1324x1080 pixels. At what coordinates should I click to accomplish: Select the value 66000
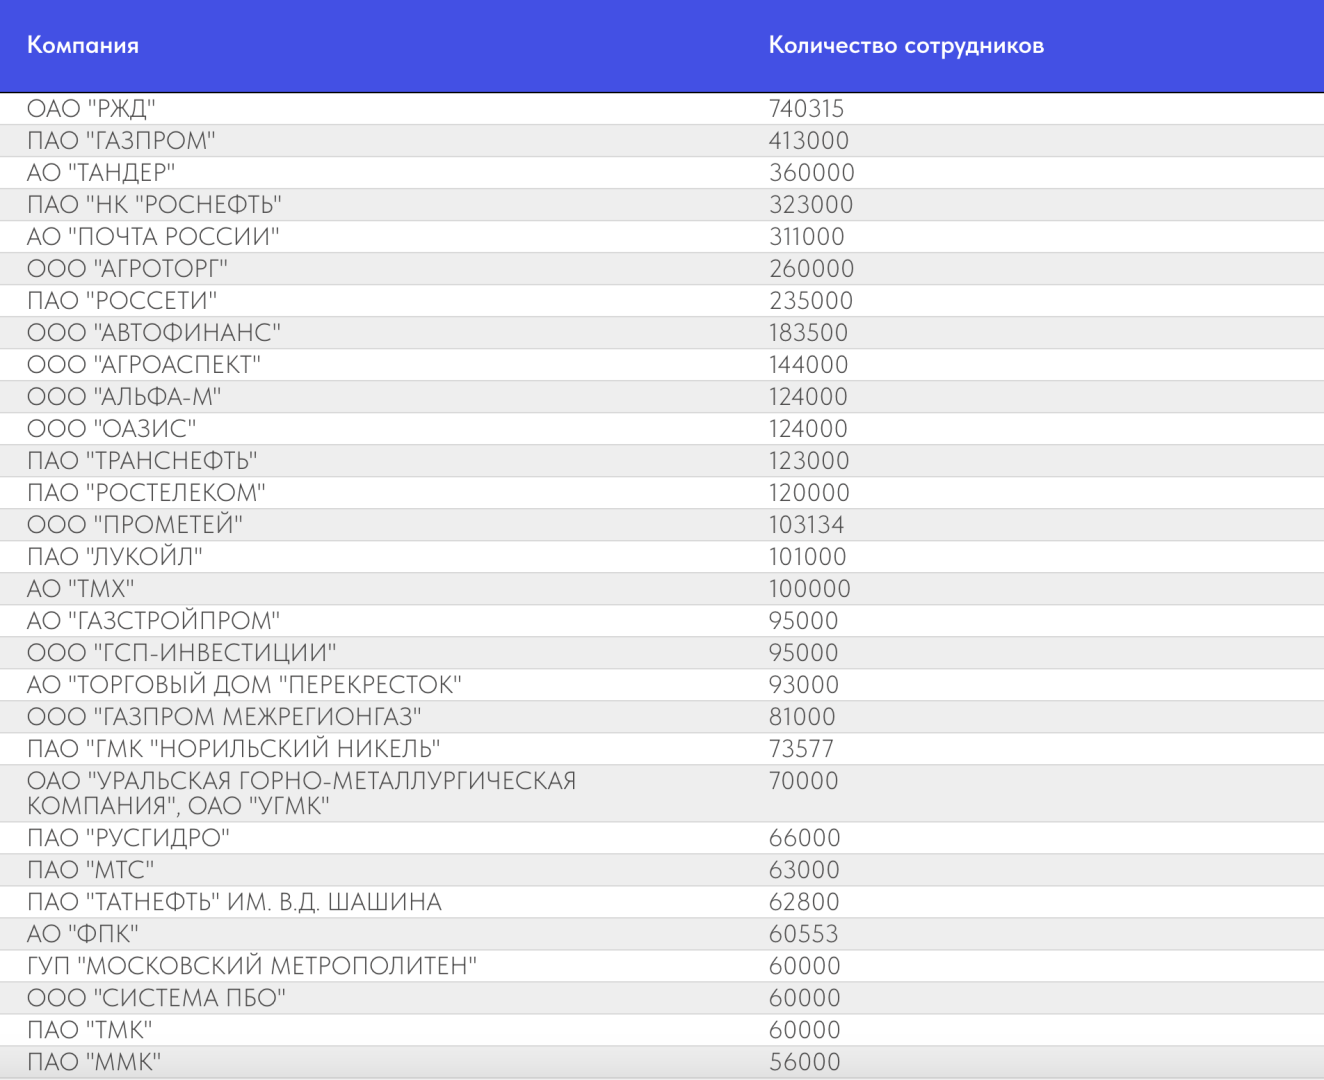coord(803,837)
